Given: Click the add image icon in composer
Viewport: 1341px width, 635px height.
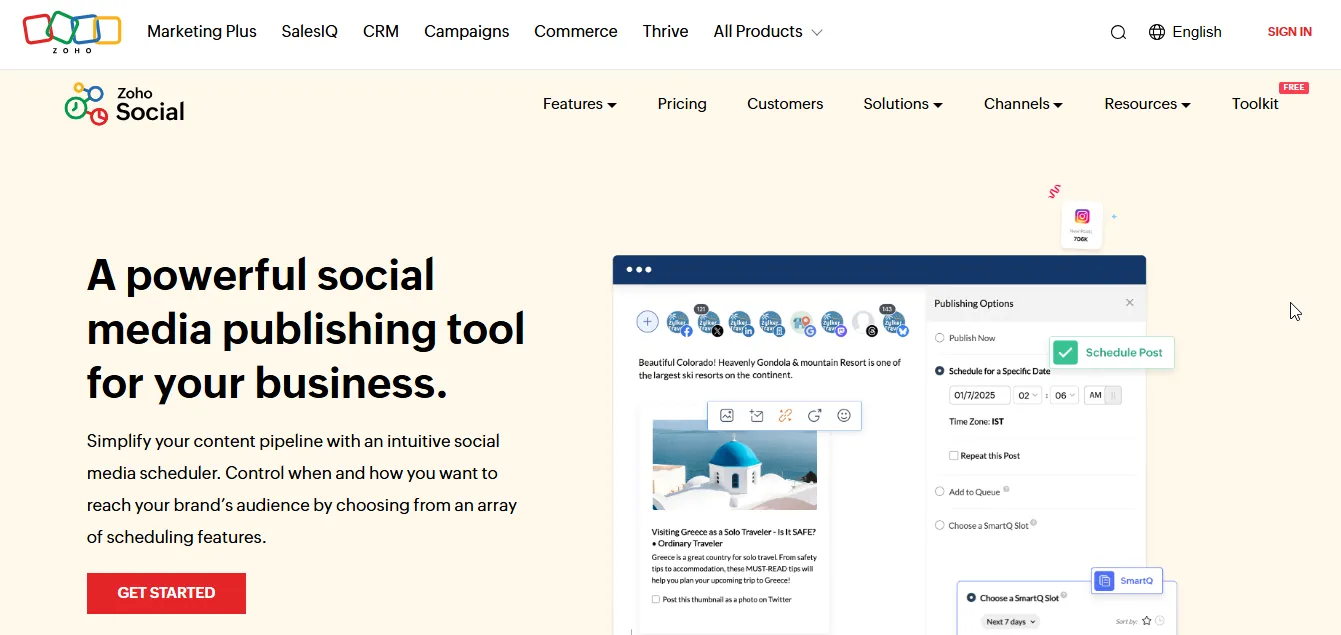Looking at the screenshot, I should (727, 415).
